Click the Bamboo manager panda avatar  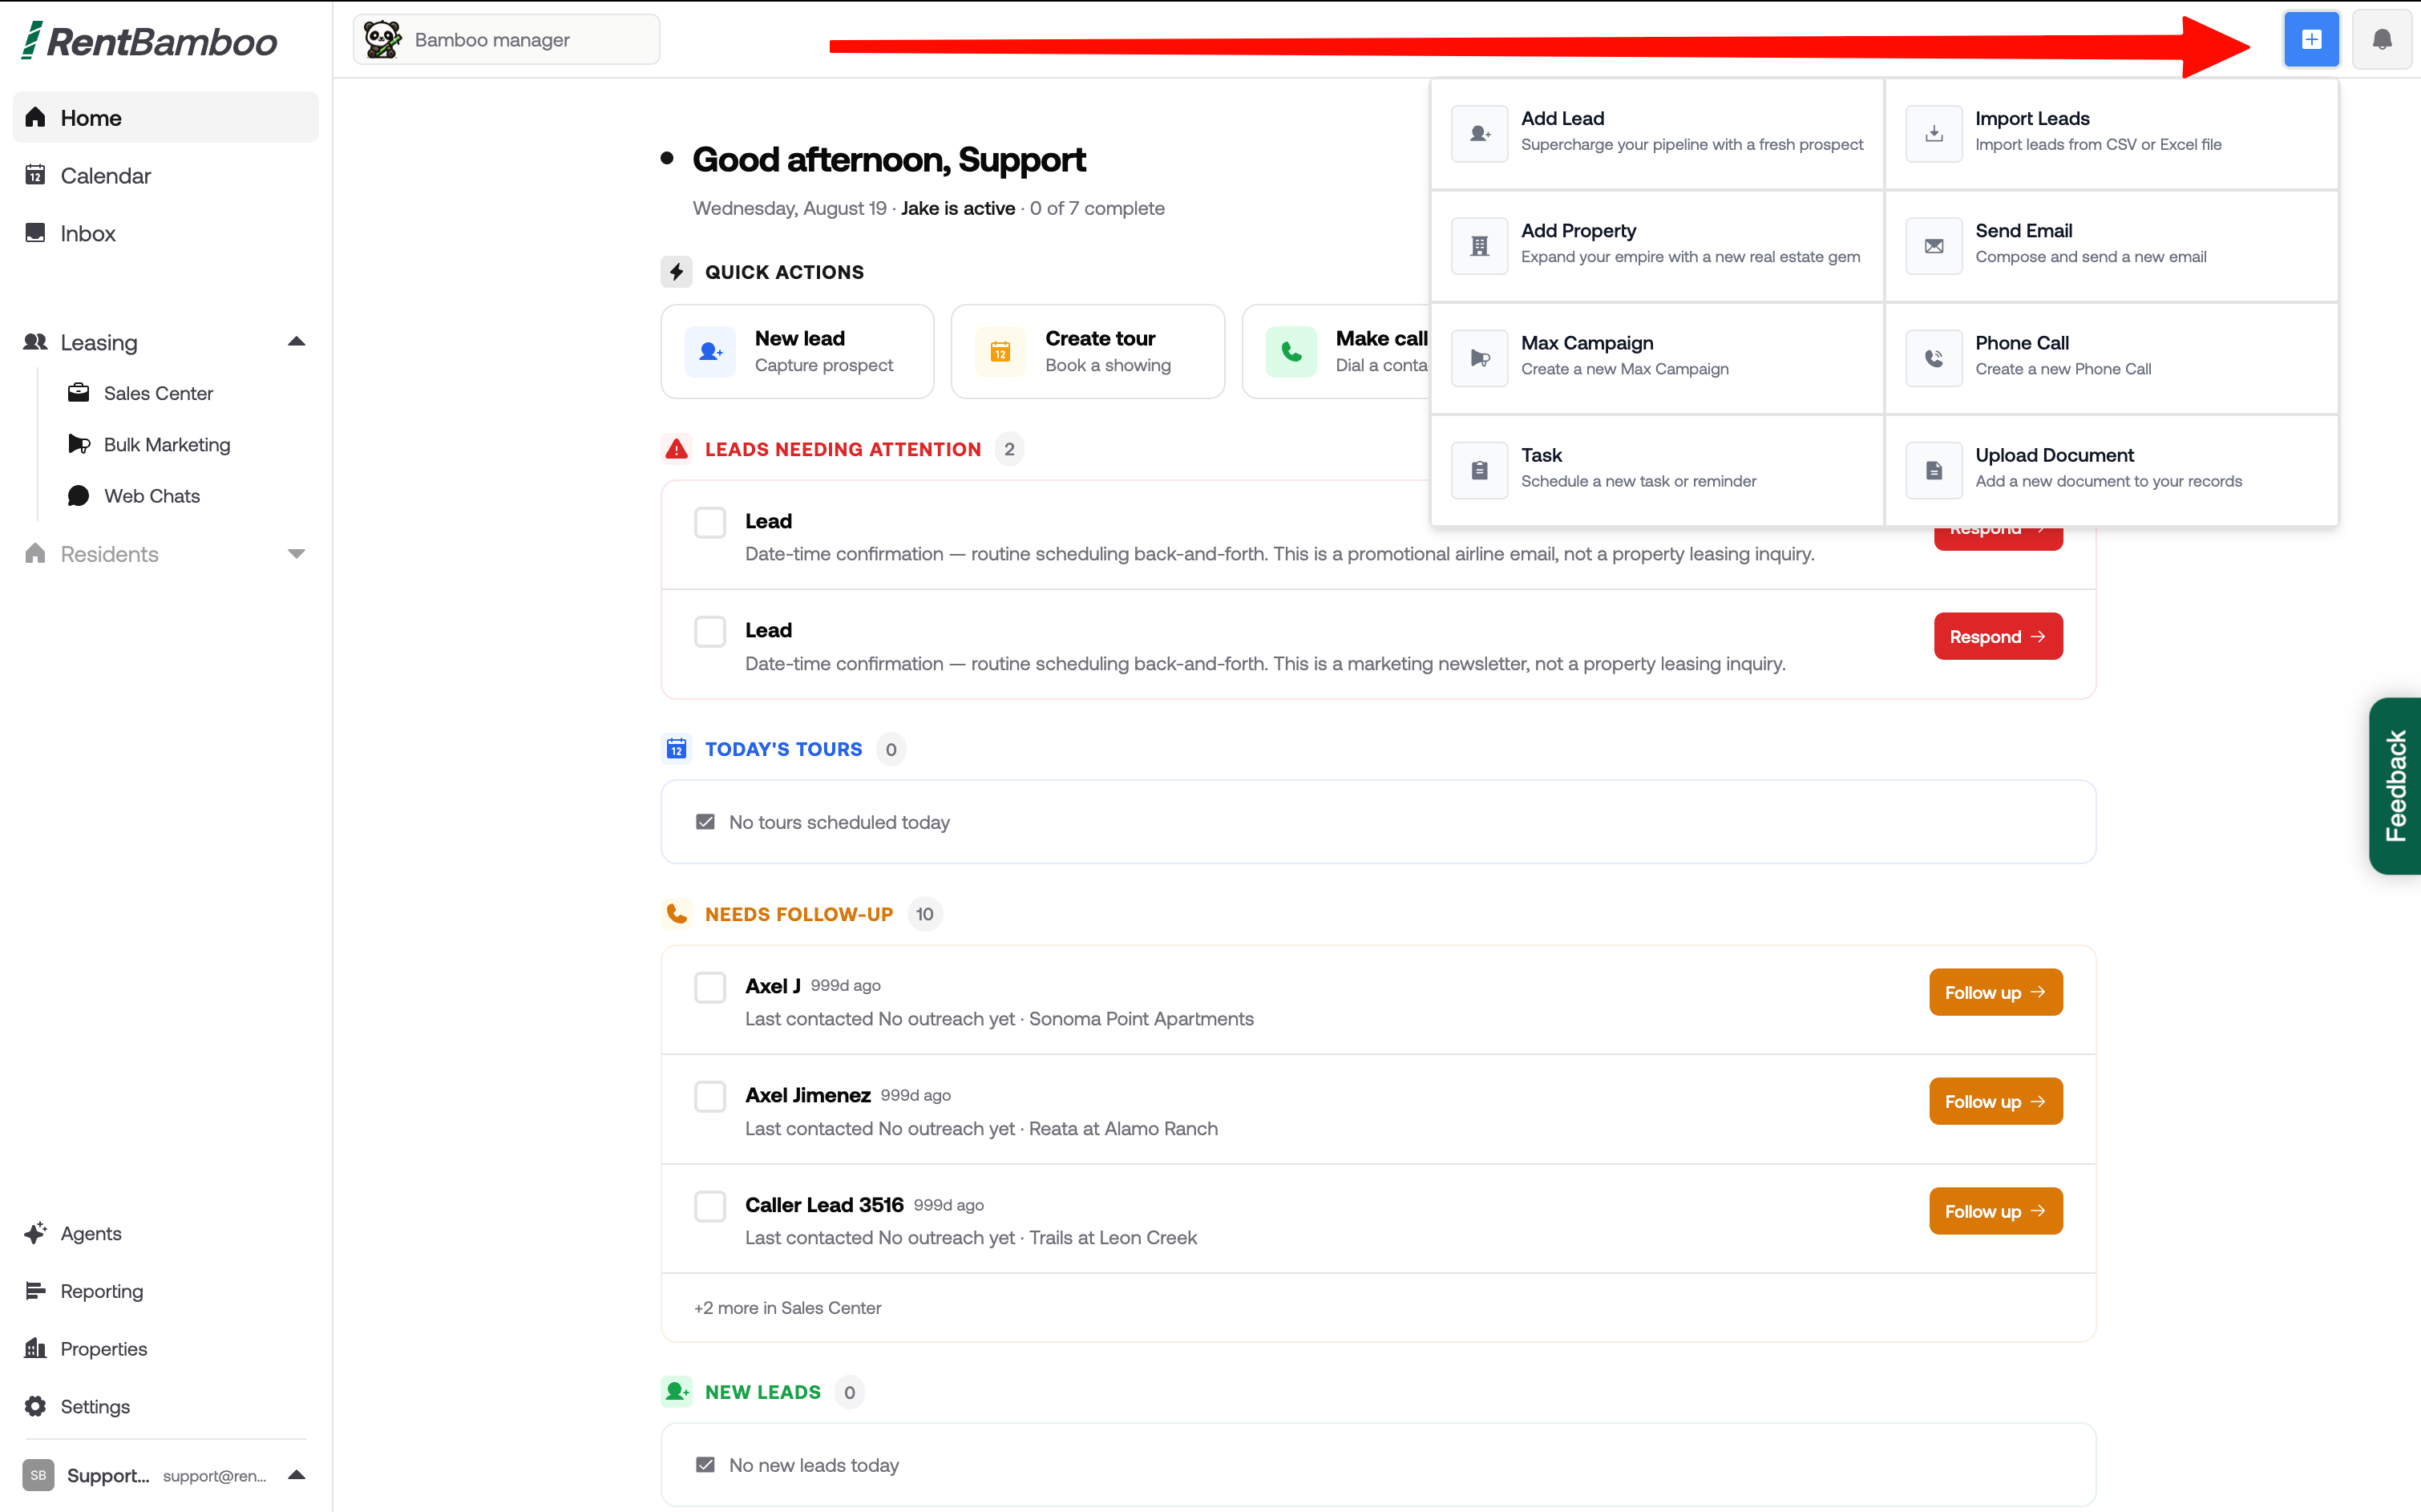point(382,40)
